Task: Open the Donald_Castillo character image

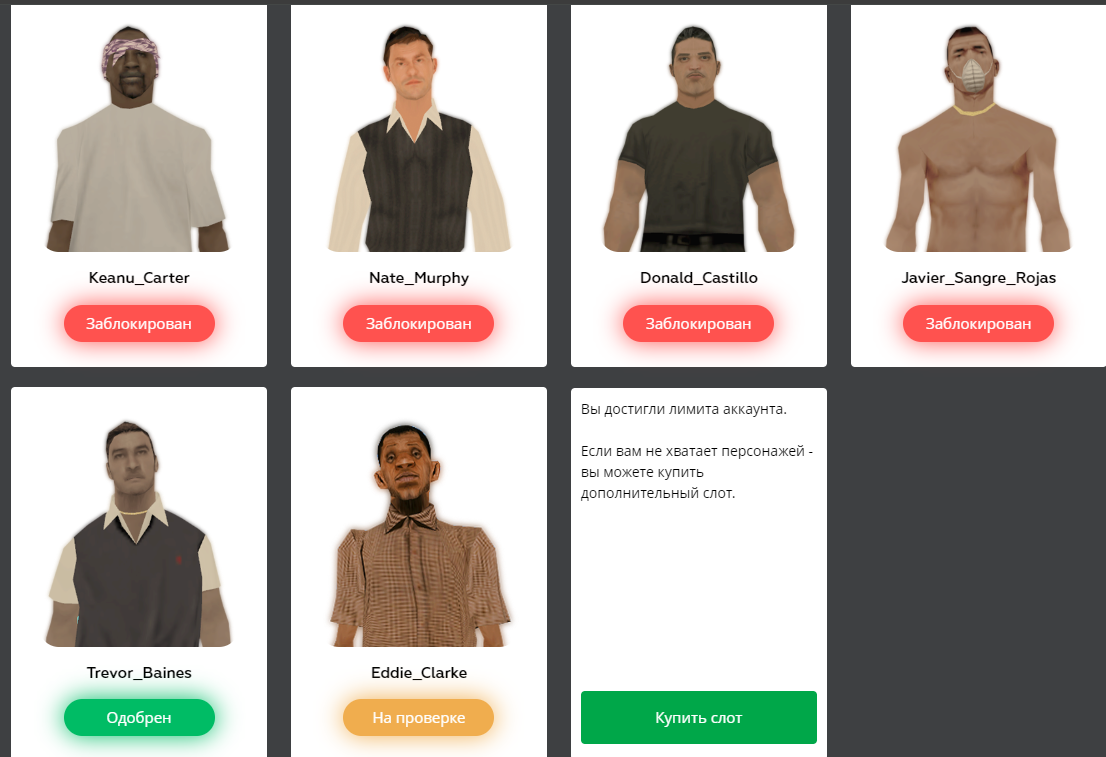Action: click(x=698, y=139)
